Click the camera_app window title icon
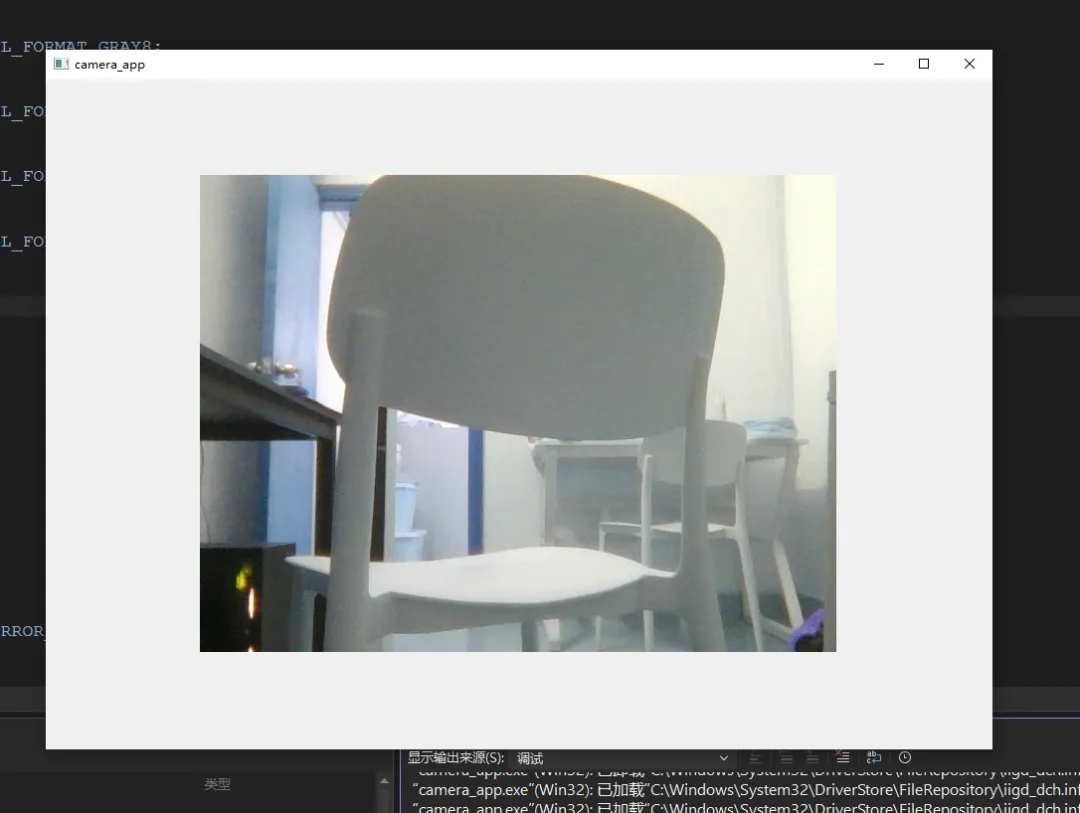Screen dimensions: 1080x813 pyautogui.click(x=61, y=64)
